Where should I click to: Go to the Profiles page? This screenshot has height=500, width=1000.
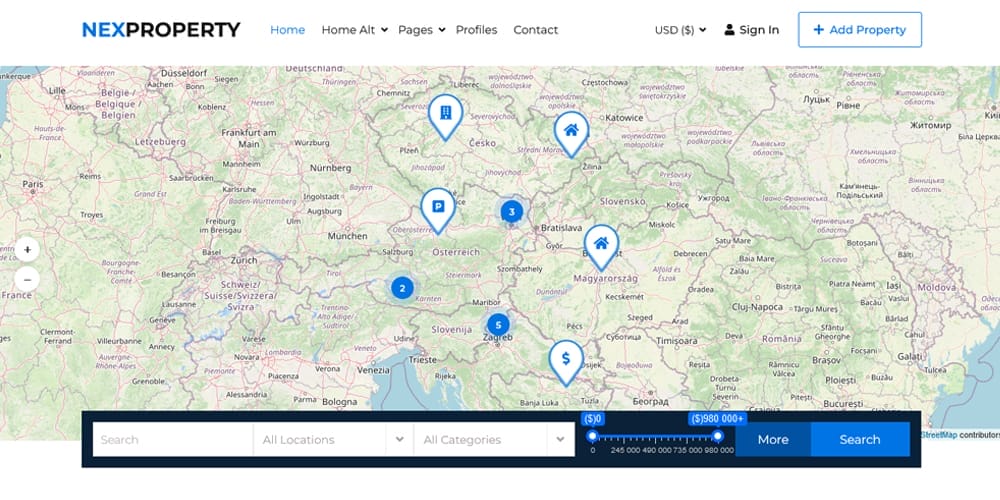[476, 30]
